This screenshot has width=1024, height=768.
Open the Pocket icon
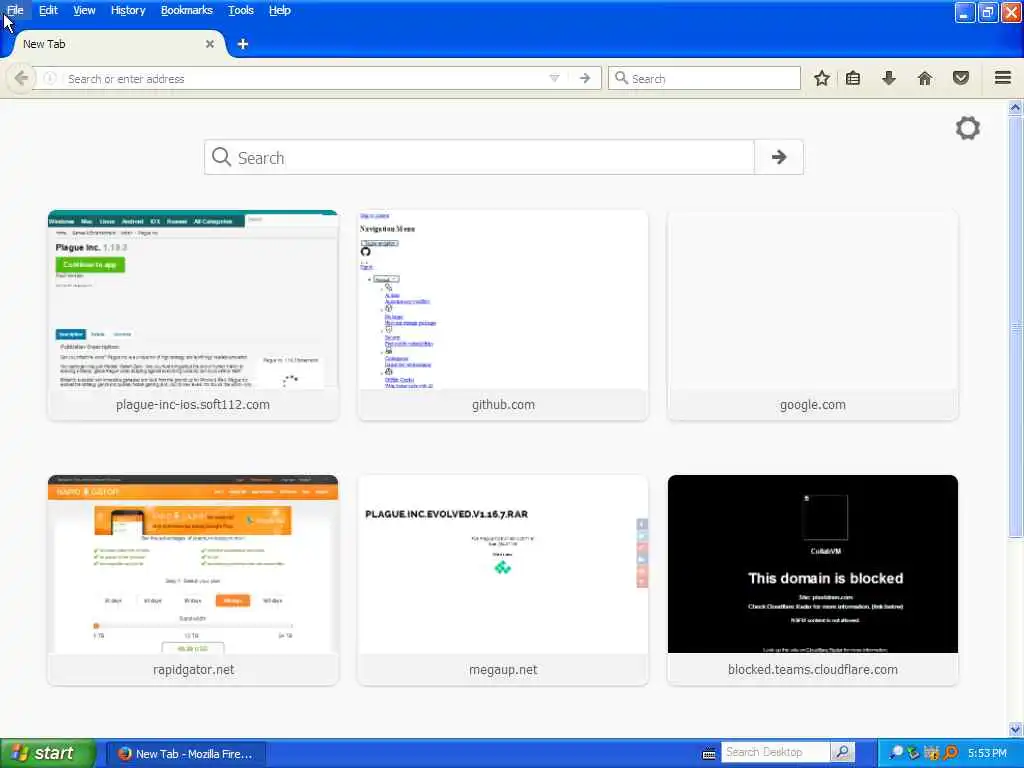[x=961, y=78]
